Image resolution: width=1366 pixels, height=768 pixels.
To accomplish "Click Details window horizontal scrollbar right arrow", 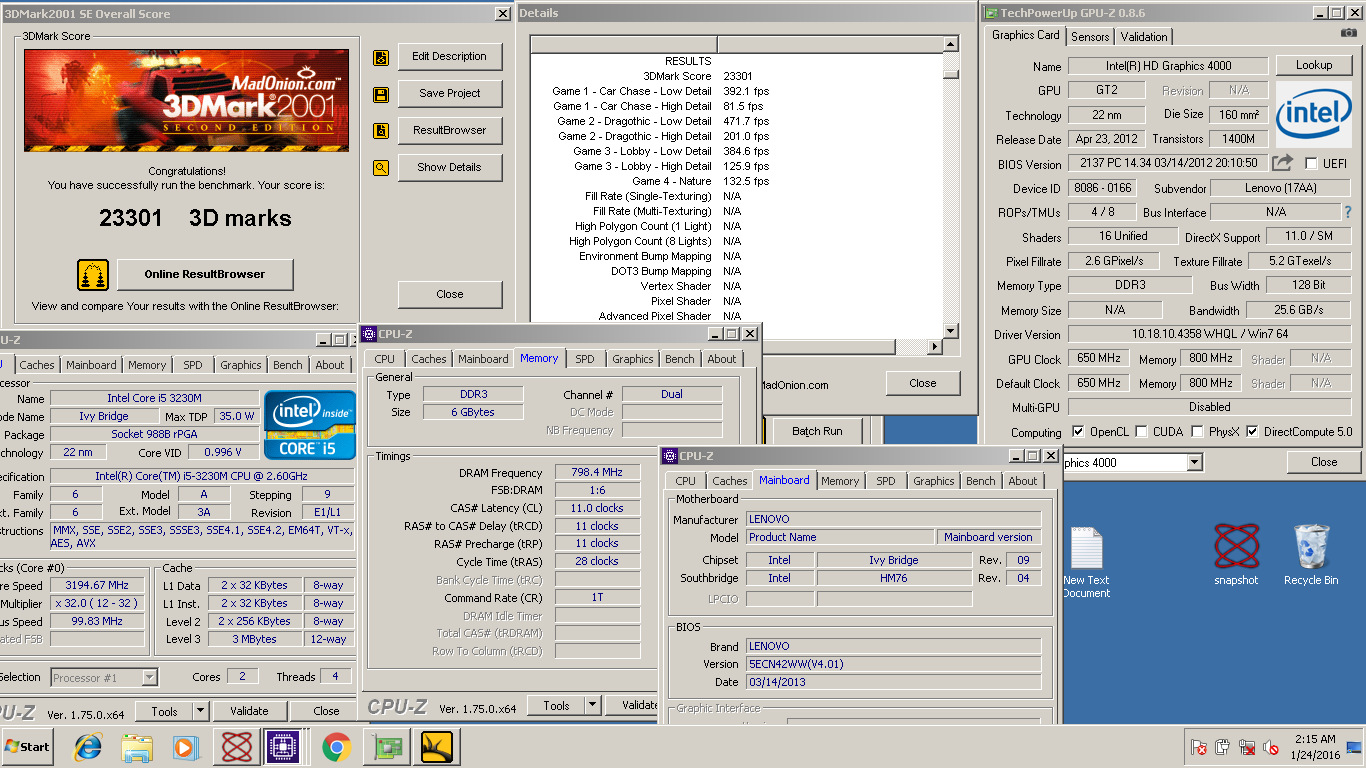I will [x=935, y=347].
